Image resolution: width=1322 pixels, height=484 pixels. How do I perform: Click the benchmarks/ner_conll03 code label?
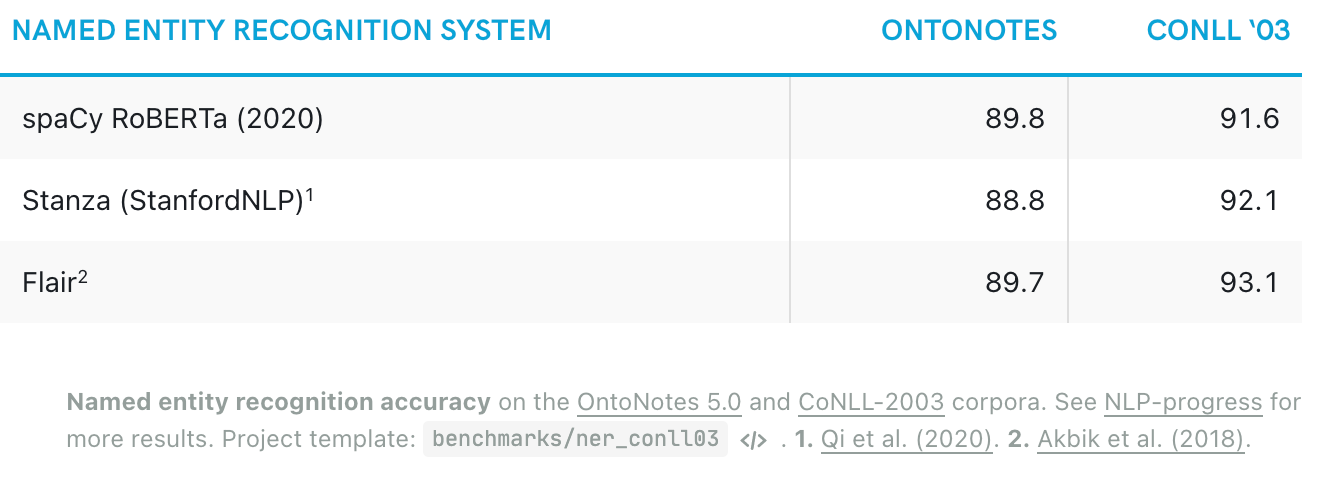(575, 440)
